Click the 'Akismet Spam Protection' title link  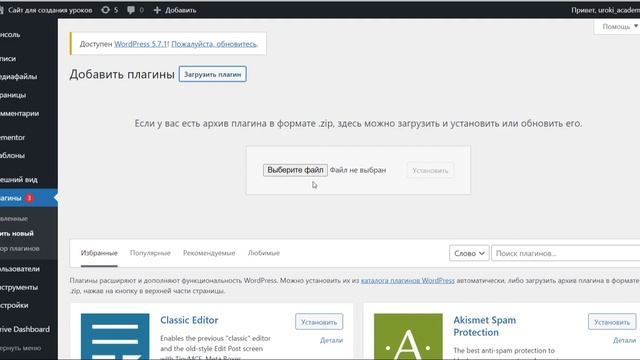pos(484,326)
